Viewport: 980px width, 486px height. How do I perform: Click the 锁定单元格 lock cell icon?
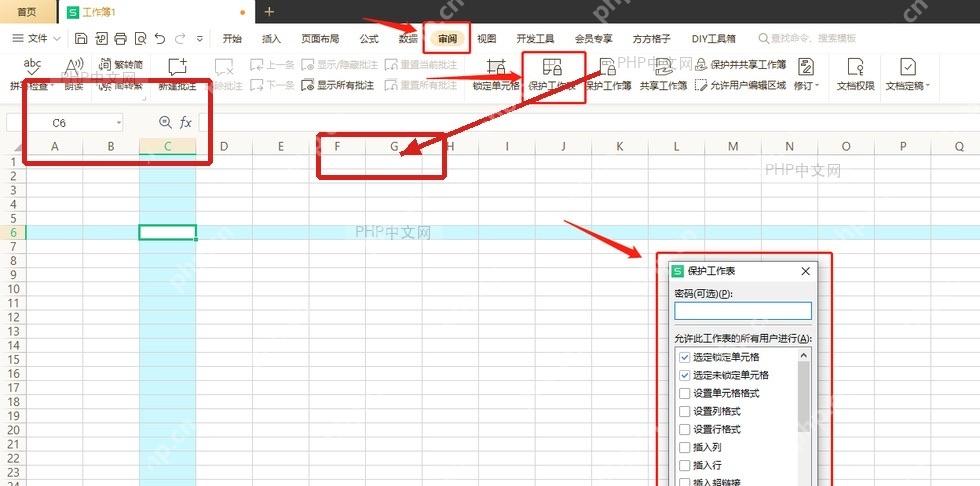tap(496, 66)
